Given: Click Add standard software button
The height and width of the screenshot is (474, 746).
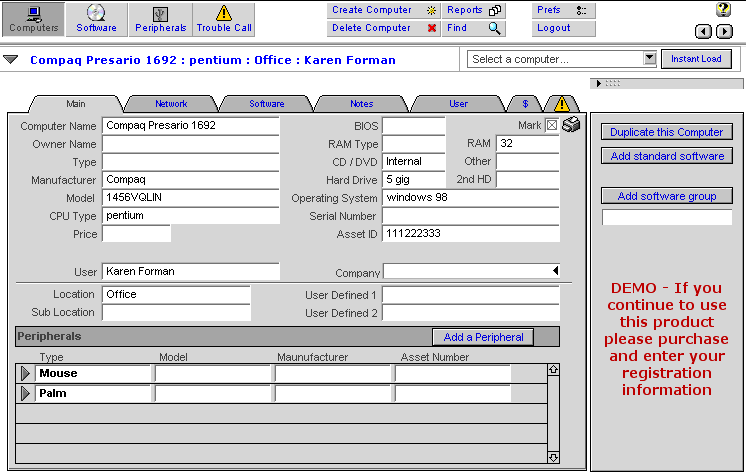Looking at the screenshot, I should point(667,156).
